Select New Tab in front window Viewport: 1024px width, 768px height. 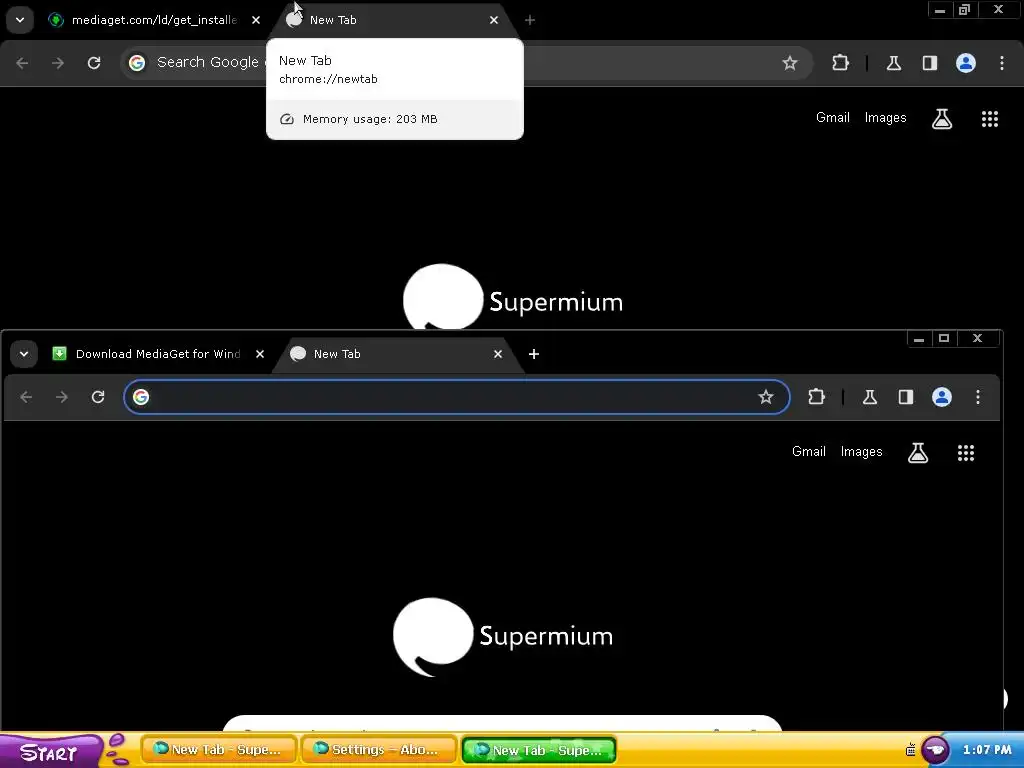point(397,354)
